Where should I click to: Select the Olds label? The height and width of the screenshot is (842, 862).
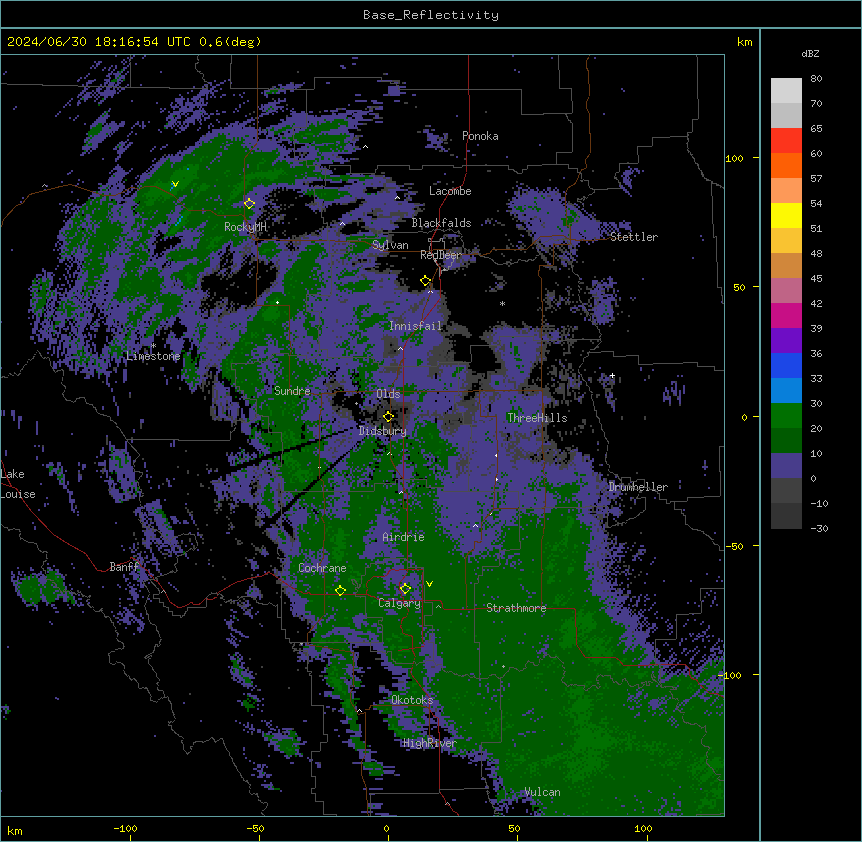(388, 394)
